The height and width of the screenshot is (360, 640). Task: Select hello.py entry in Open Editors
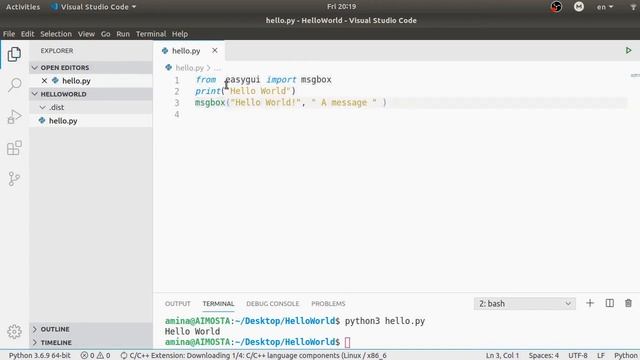click(91, 81)
